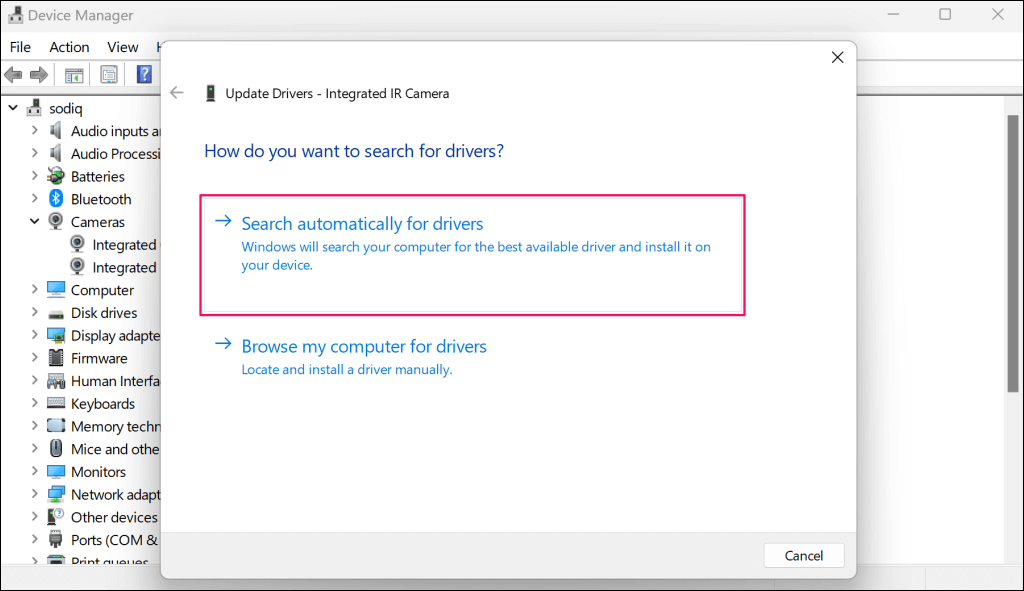
Task: Click the Firmware chip icon
Action: point(57,358)
